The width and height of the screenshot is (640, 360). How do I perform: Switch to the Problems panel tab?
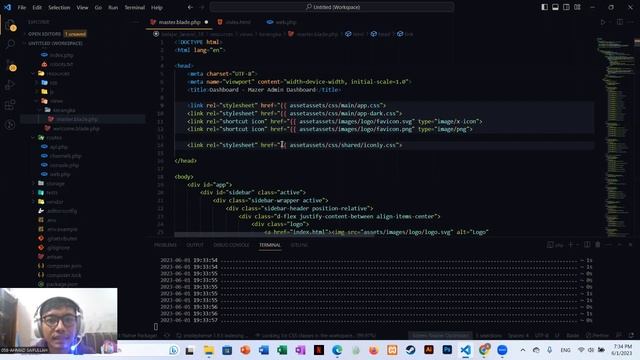(x=165, y=245)
